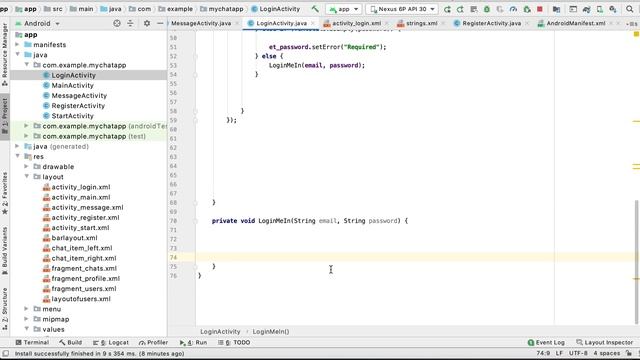
Task: Collapse the layout folder arrow
Action: pos(27,176)
